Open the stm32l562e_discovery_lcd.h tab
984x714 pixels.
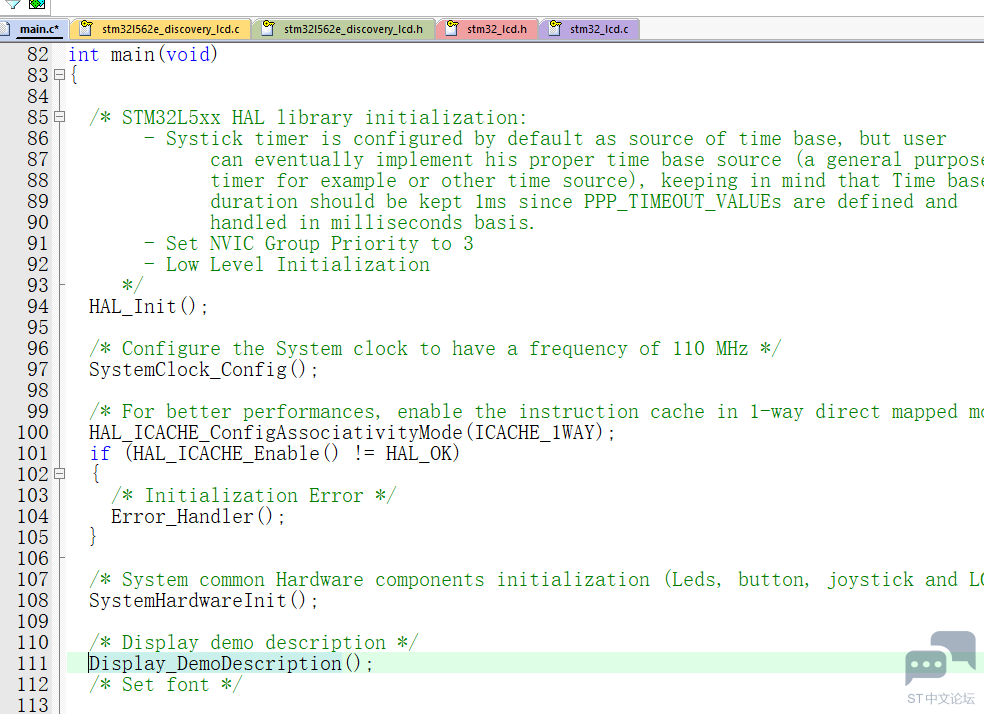(x=344, y=29)
